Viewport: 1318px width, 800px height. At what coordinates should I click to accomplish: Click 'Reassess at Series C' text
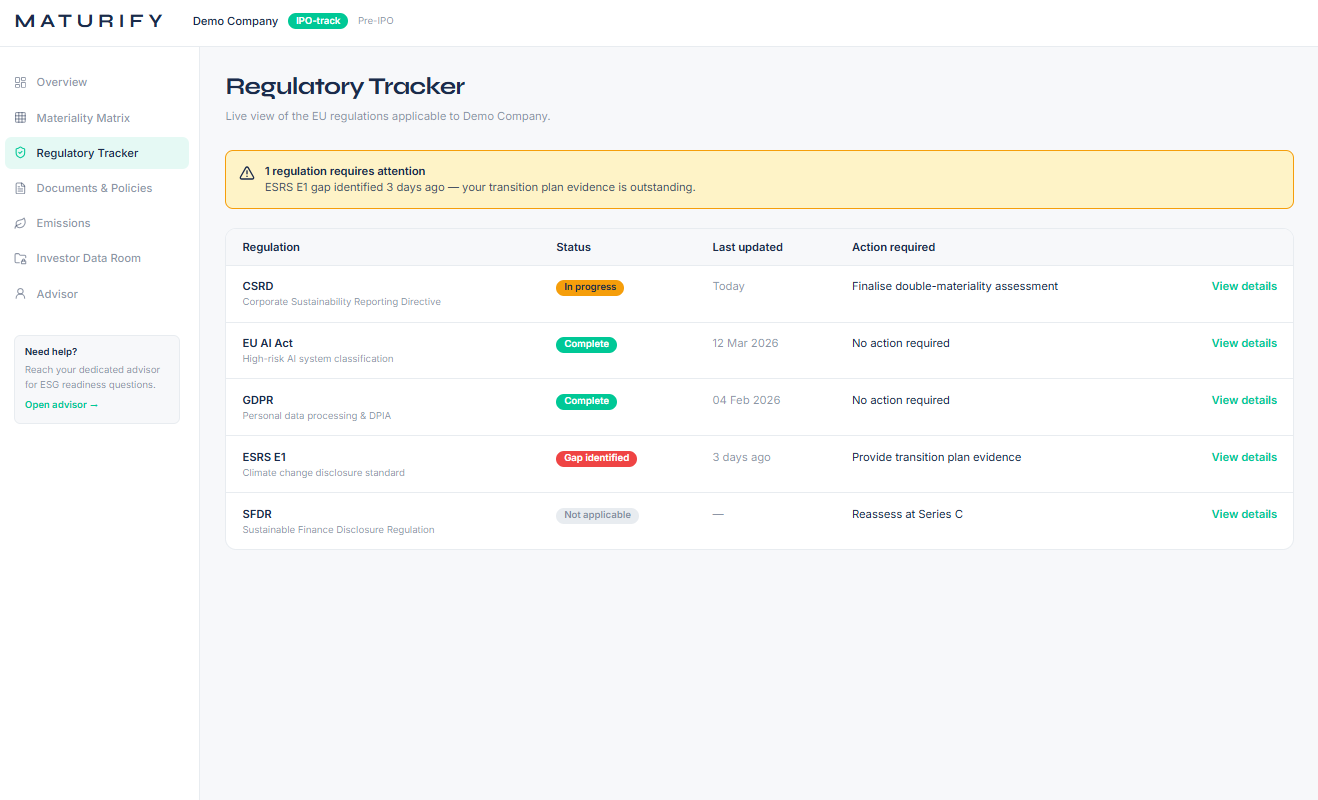(908, 514)
